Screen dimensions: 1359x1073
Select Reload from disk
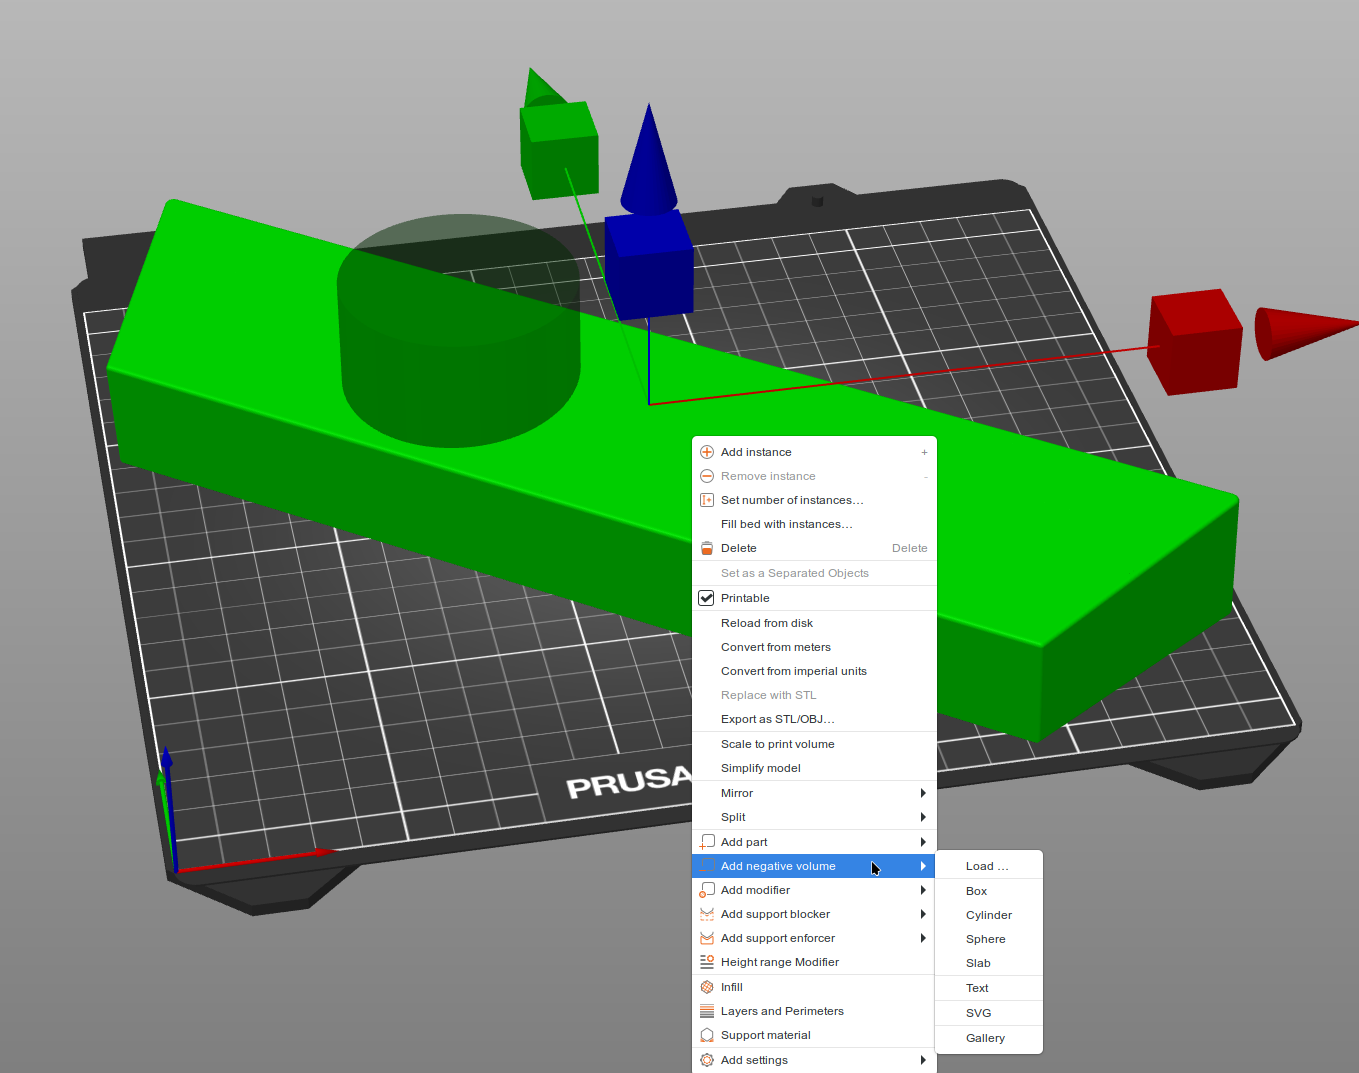(814, 623)
